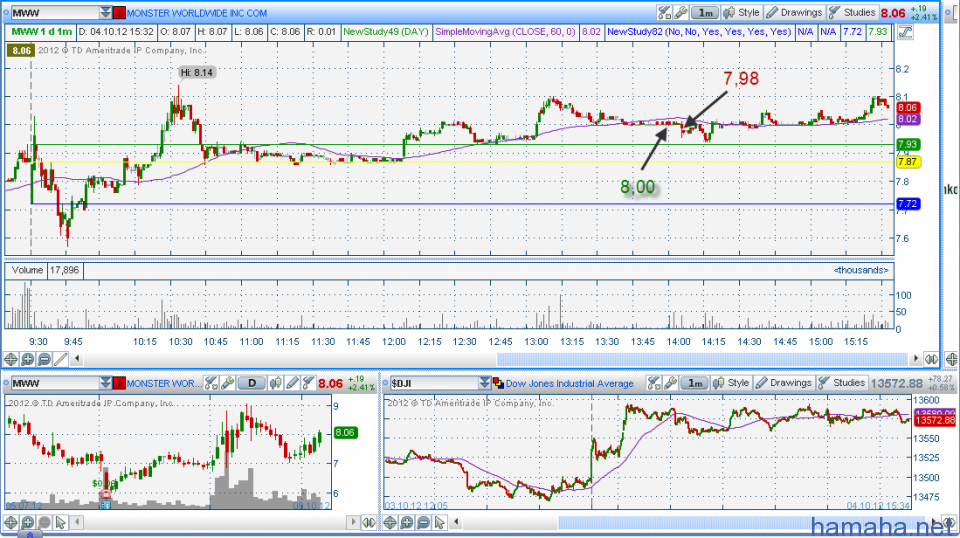
Task: Open MONSTER WOR... link in daily chart
Action: tap(164, 384)
